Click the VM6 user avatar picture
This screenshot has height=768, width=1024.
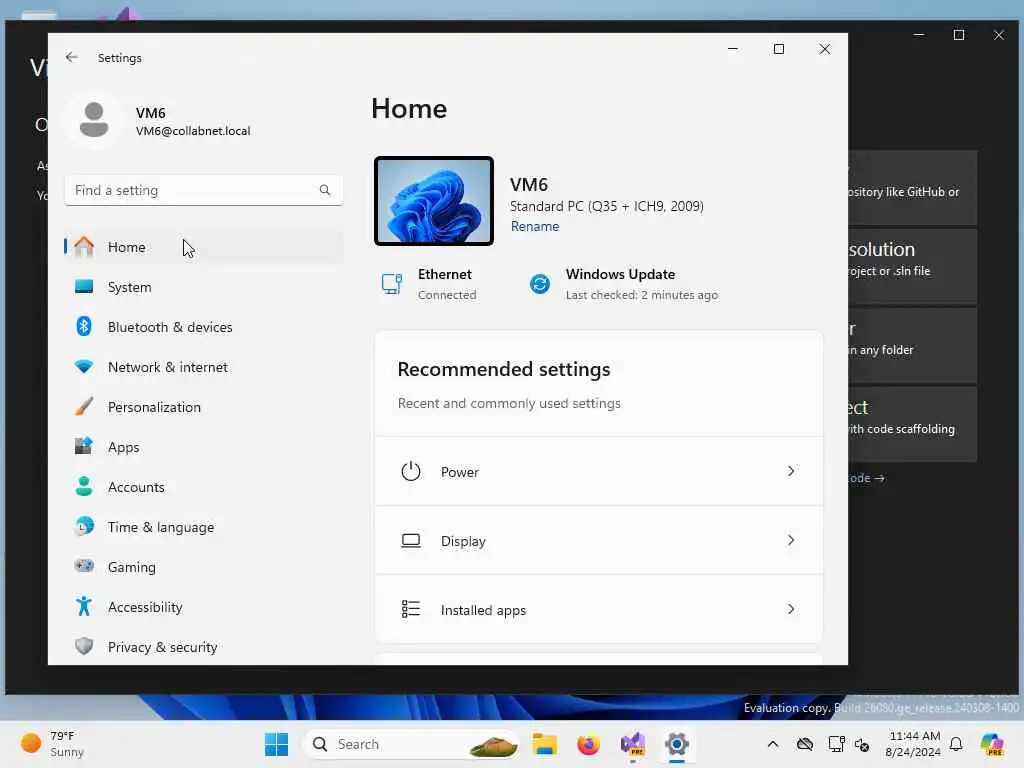point(94,120)
